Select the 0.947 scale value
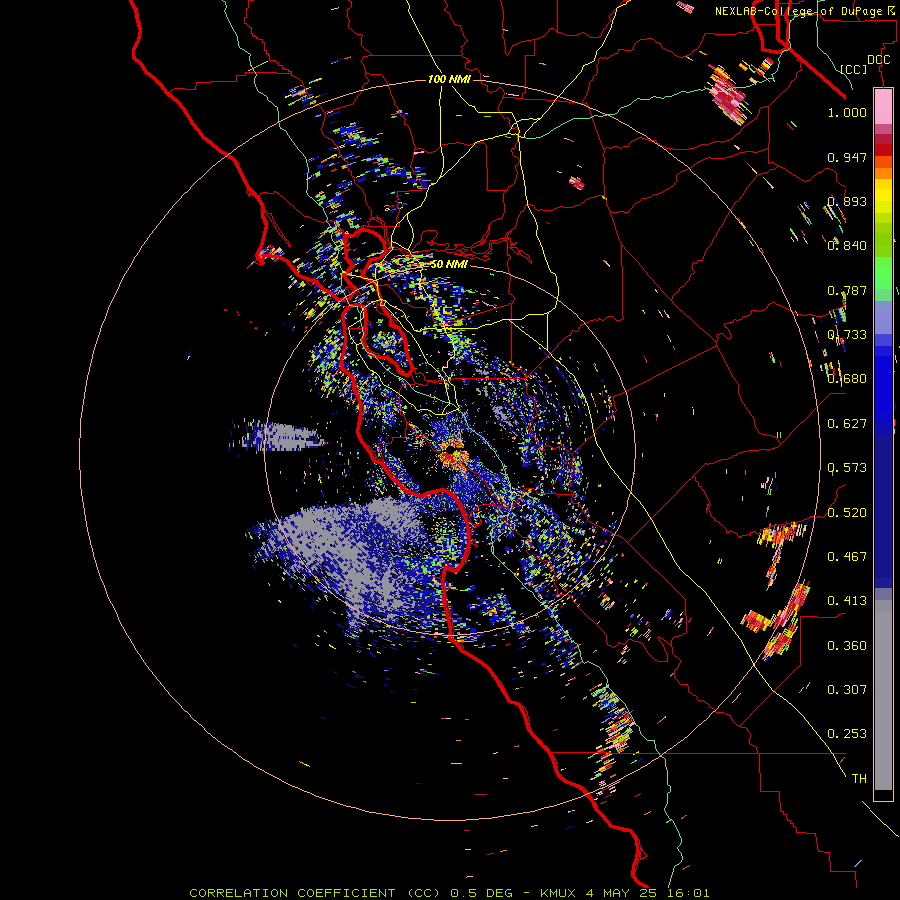900x900 pixels. [x=847, y=157]
